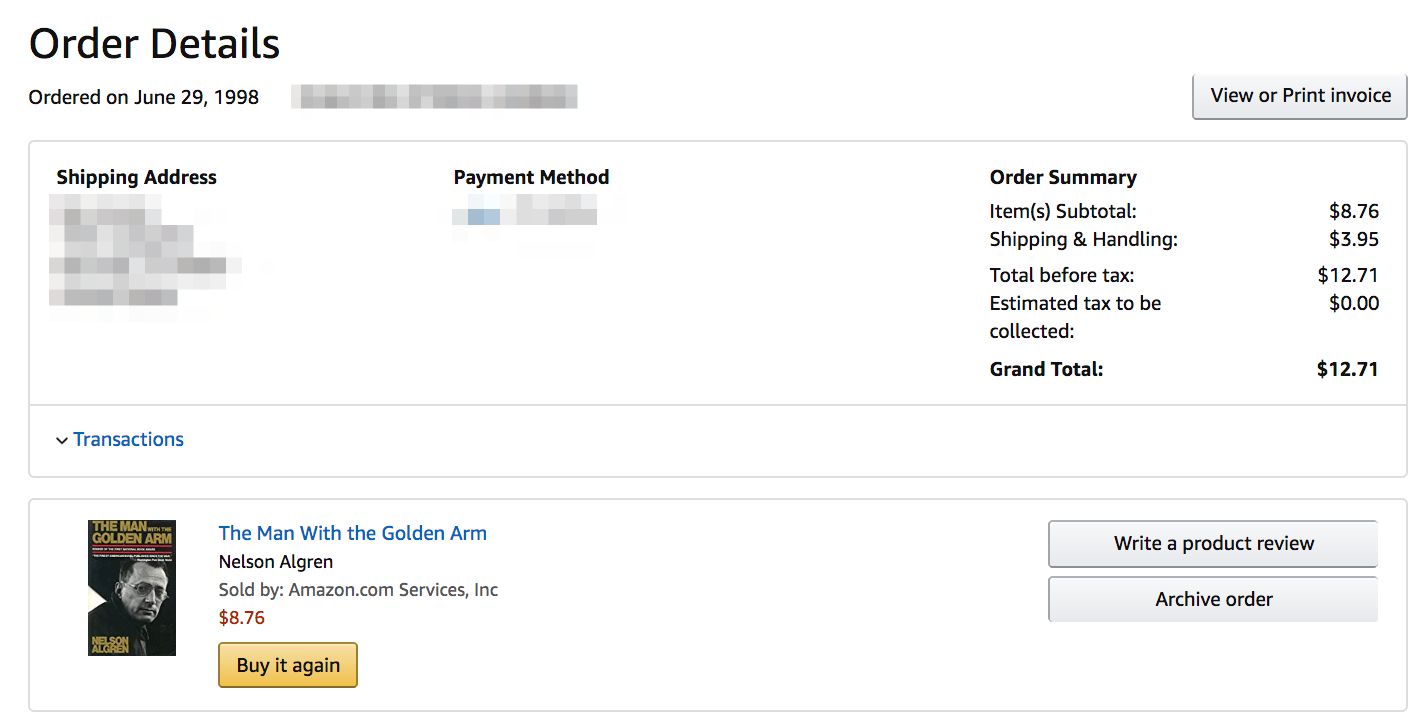Click the View or Print invoice button
Viewport: 1420px width, 724px height.
coord(1300,96)
